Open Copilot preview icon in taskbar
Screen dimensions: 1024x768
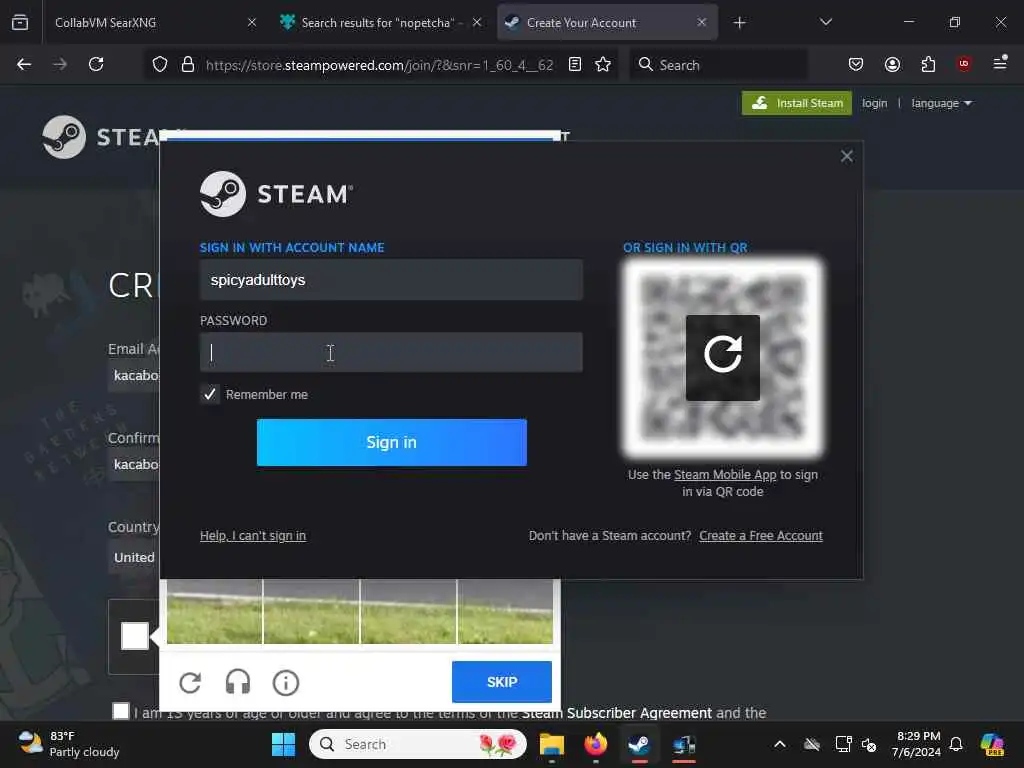click(x=992, y=744)
